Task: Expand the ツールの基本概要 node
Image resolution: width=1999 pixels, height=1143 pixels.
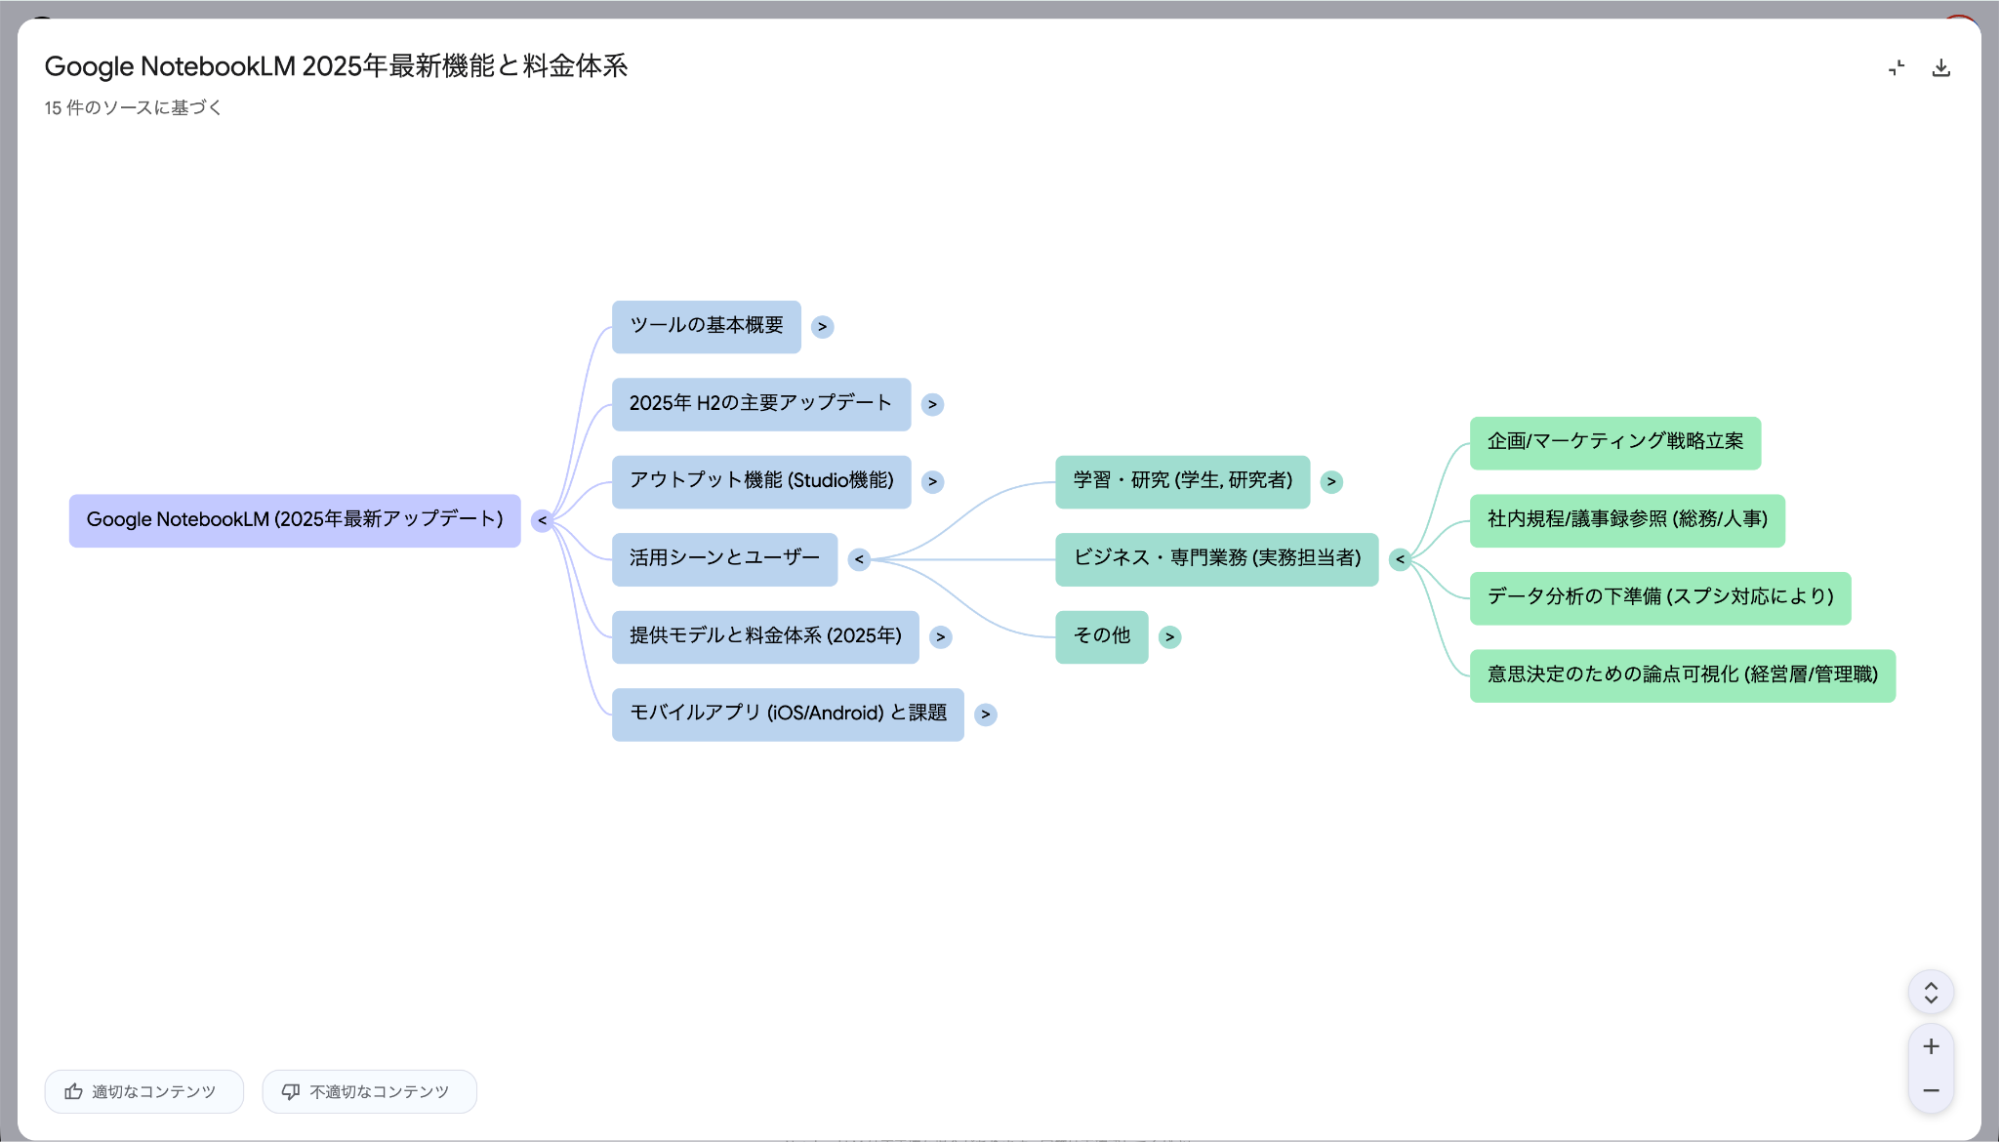Action: (x=822, y=326)
